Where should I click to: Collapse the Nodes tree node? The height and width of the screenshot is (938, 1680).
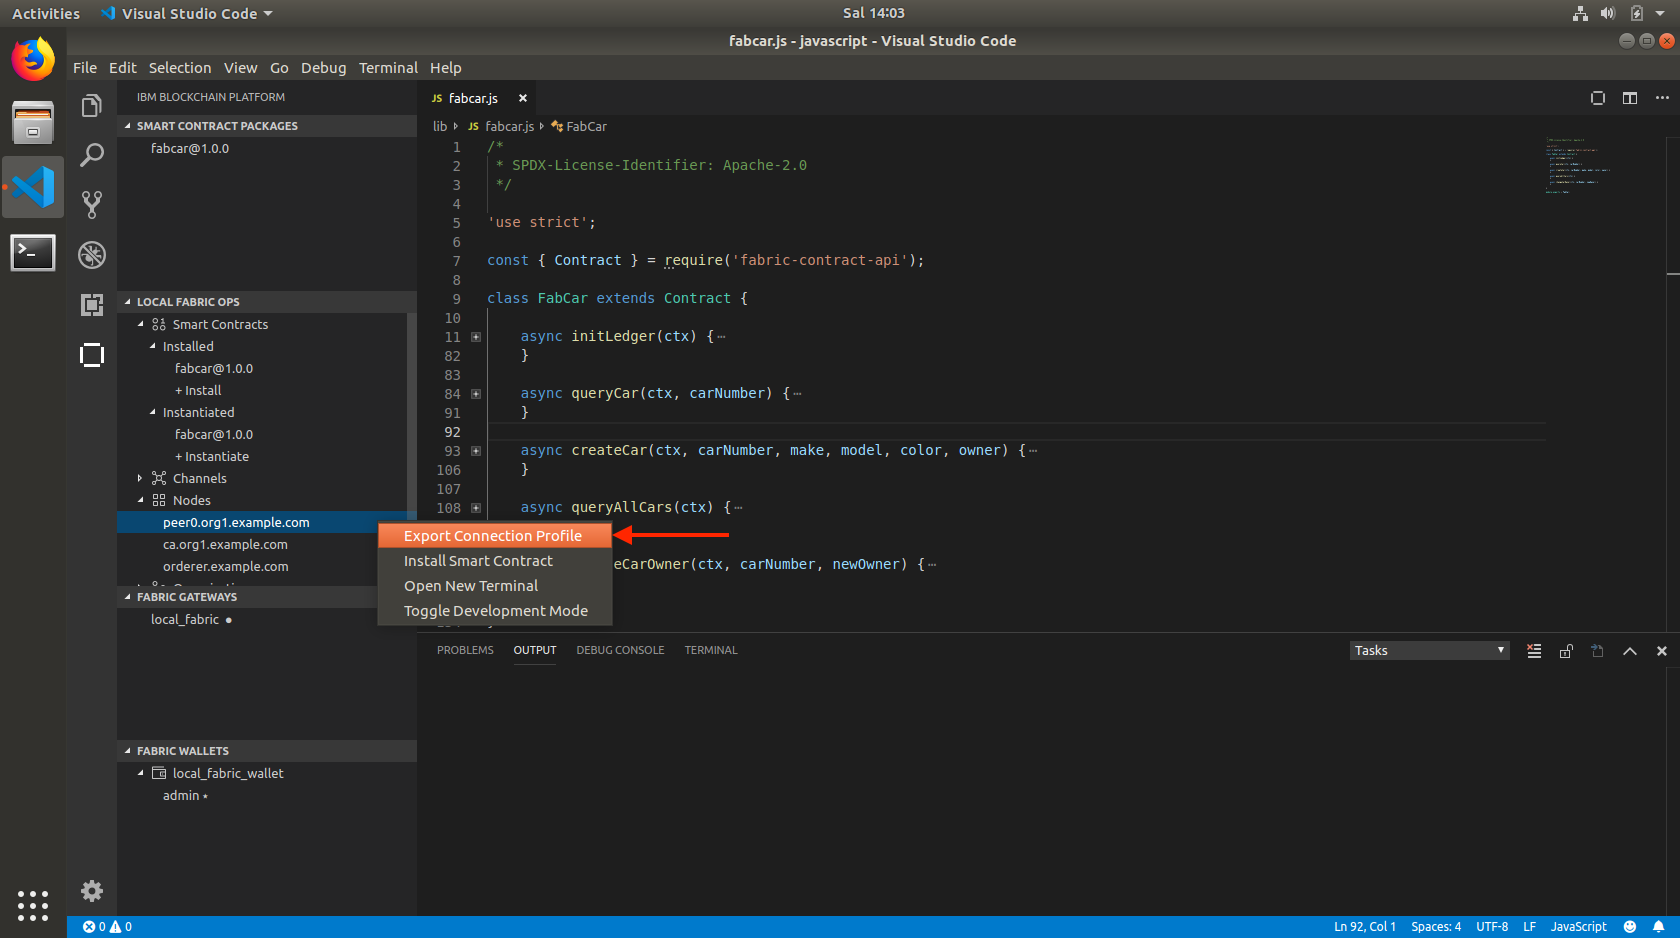(140, 500)
